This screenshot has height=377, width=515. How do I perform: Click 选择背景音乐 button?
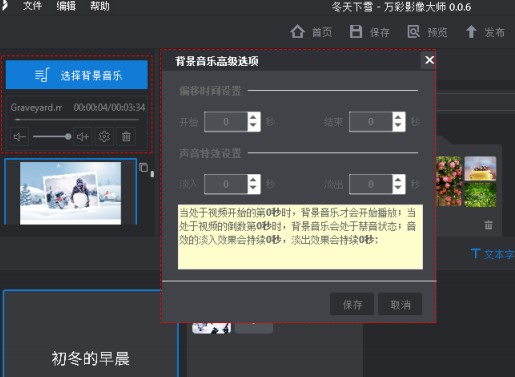pyautogui.click(x=77, y=75)
